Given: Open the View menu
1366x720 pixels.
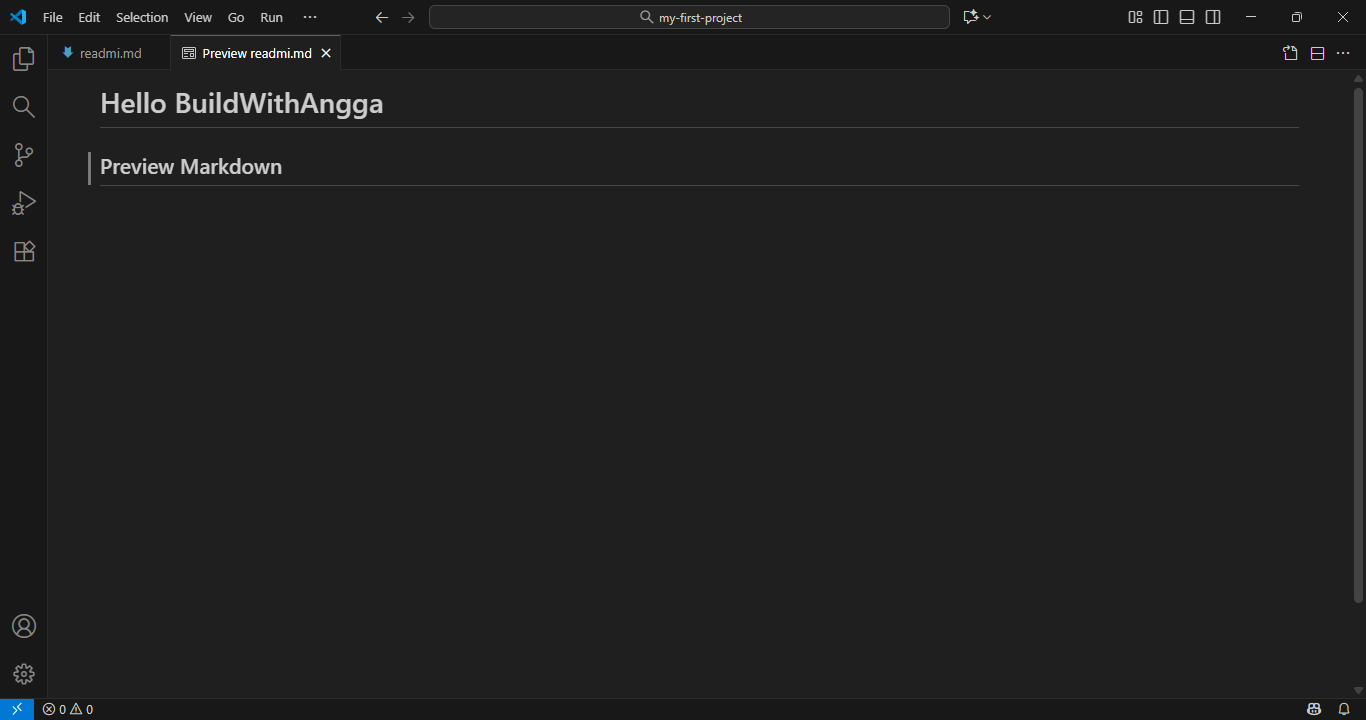Looking at the screenshot, I should [x=197, y=16].
